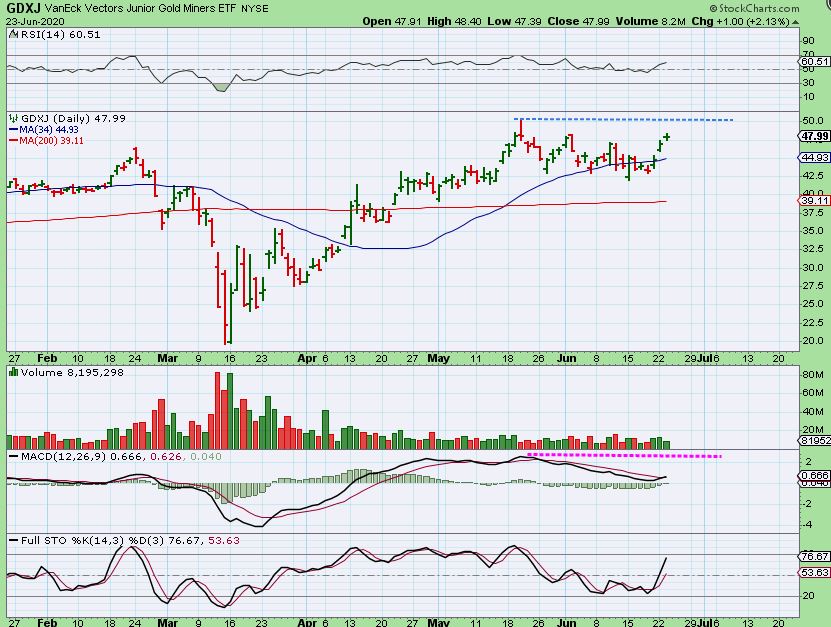Click the 50.0 price axis label

[813, 121]
